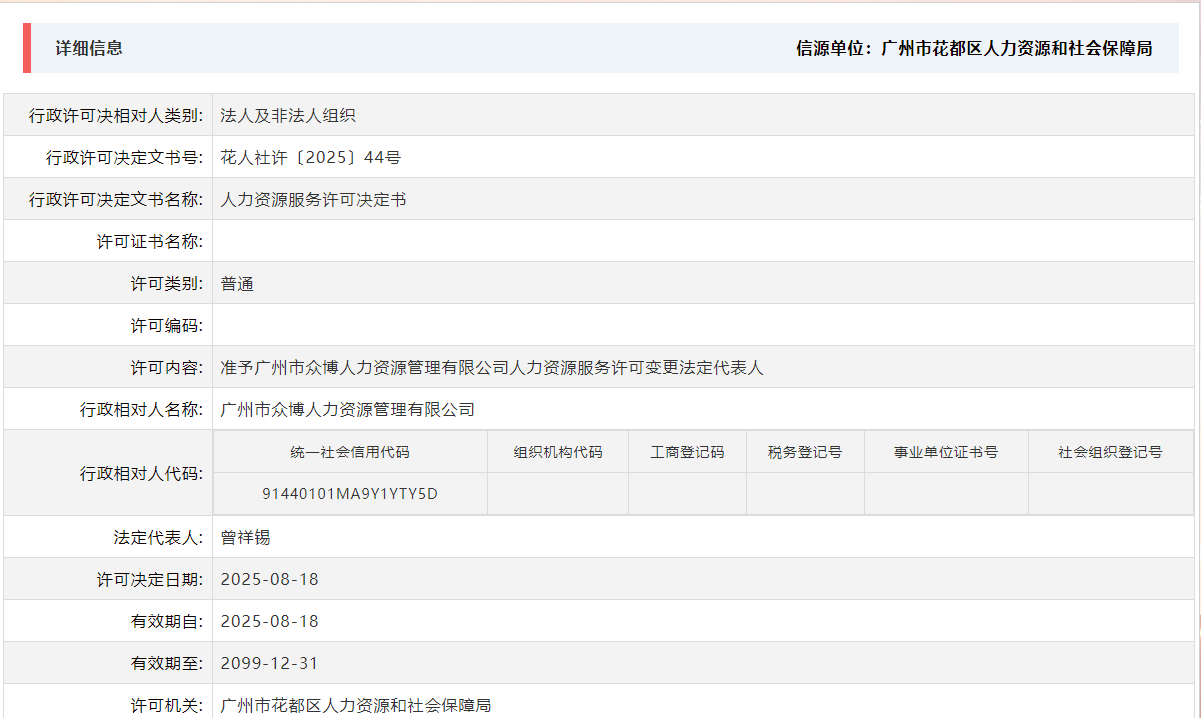Screen dimensions: 1201x718
Task: Click the 工商登记码 column header
Action: [686, 451]
